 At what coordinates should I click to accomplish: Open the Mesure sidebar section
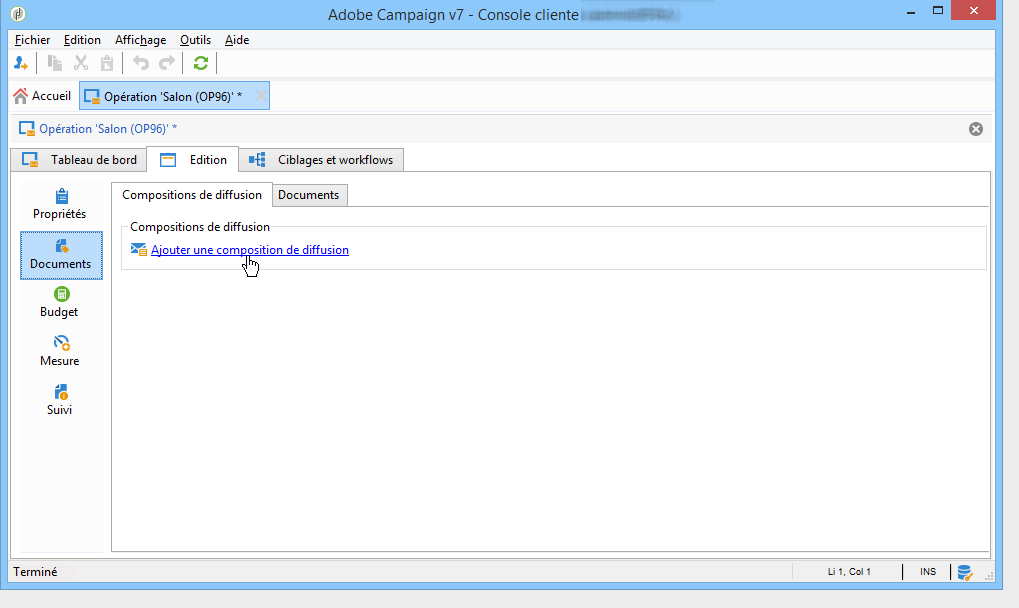pyautogui.click(x=60, y=351)
